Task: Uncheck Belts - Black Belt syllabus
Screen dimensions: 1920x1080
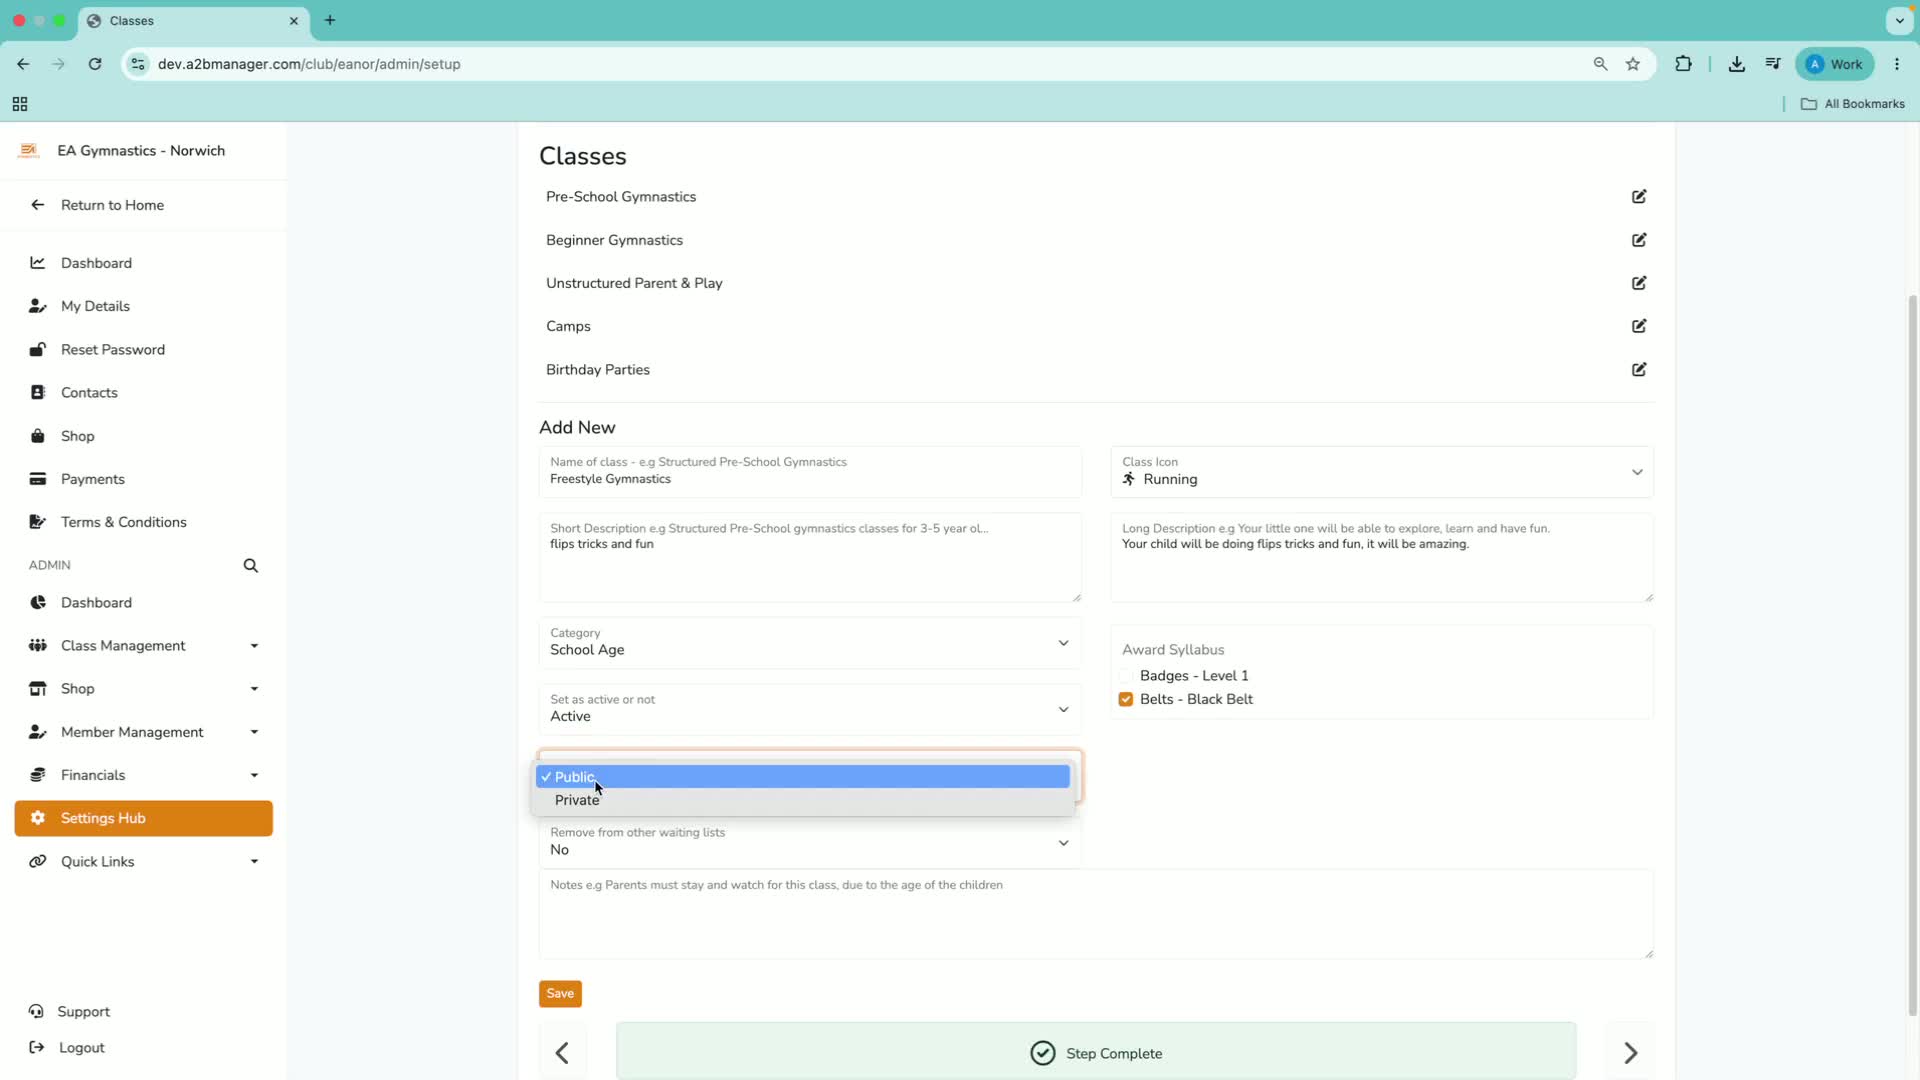Action: point(1126,700)
